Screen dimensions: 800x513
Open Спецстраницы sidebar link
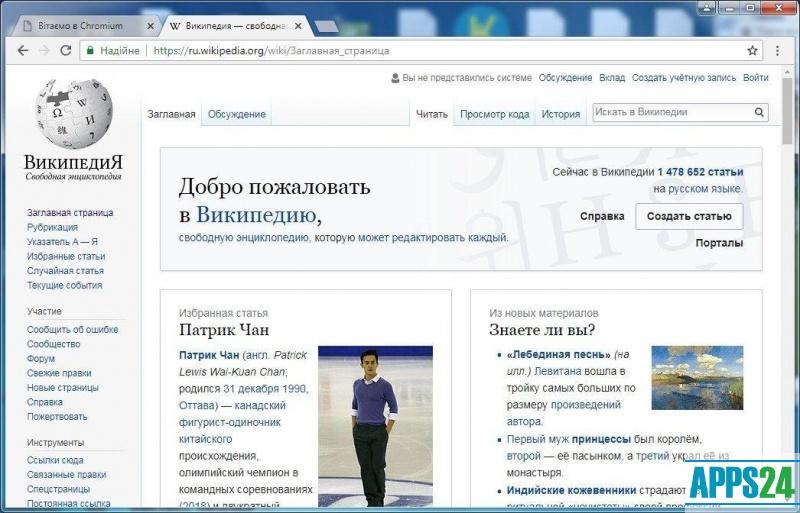[x=59, y=490]
